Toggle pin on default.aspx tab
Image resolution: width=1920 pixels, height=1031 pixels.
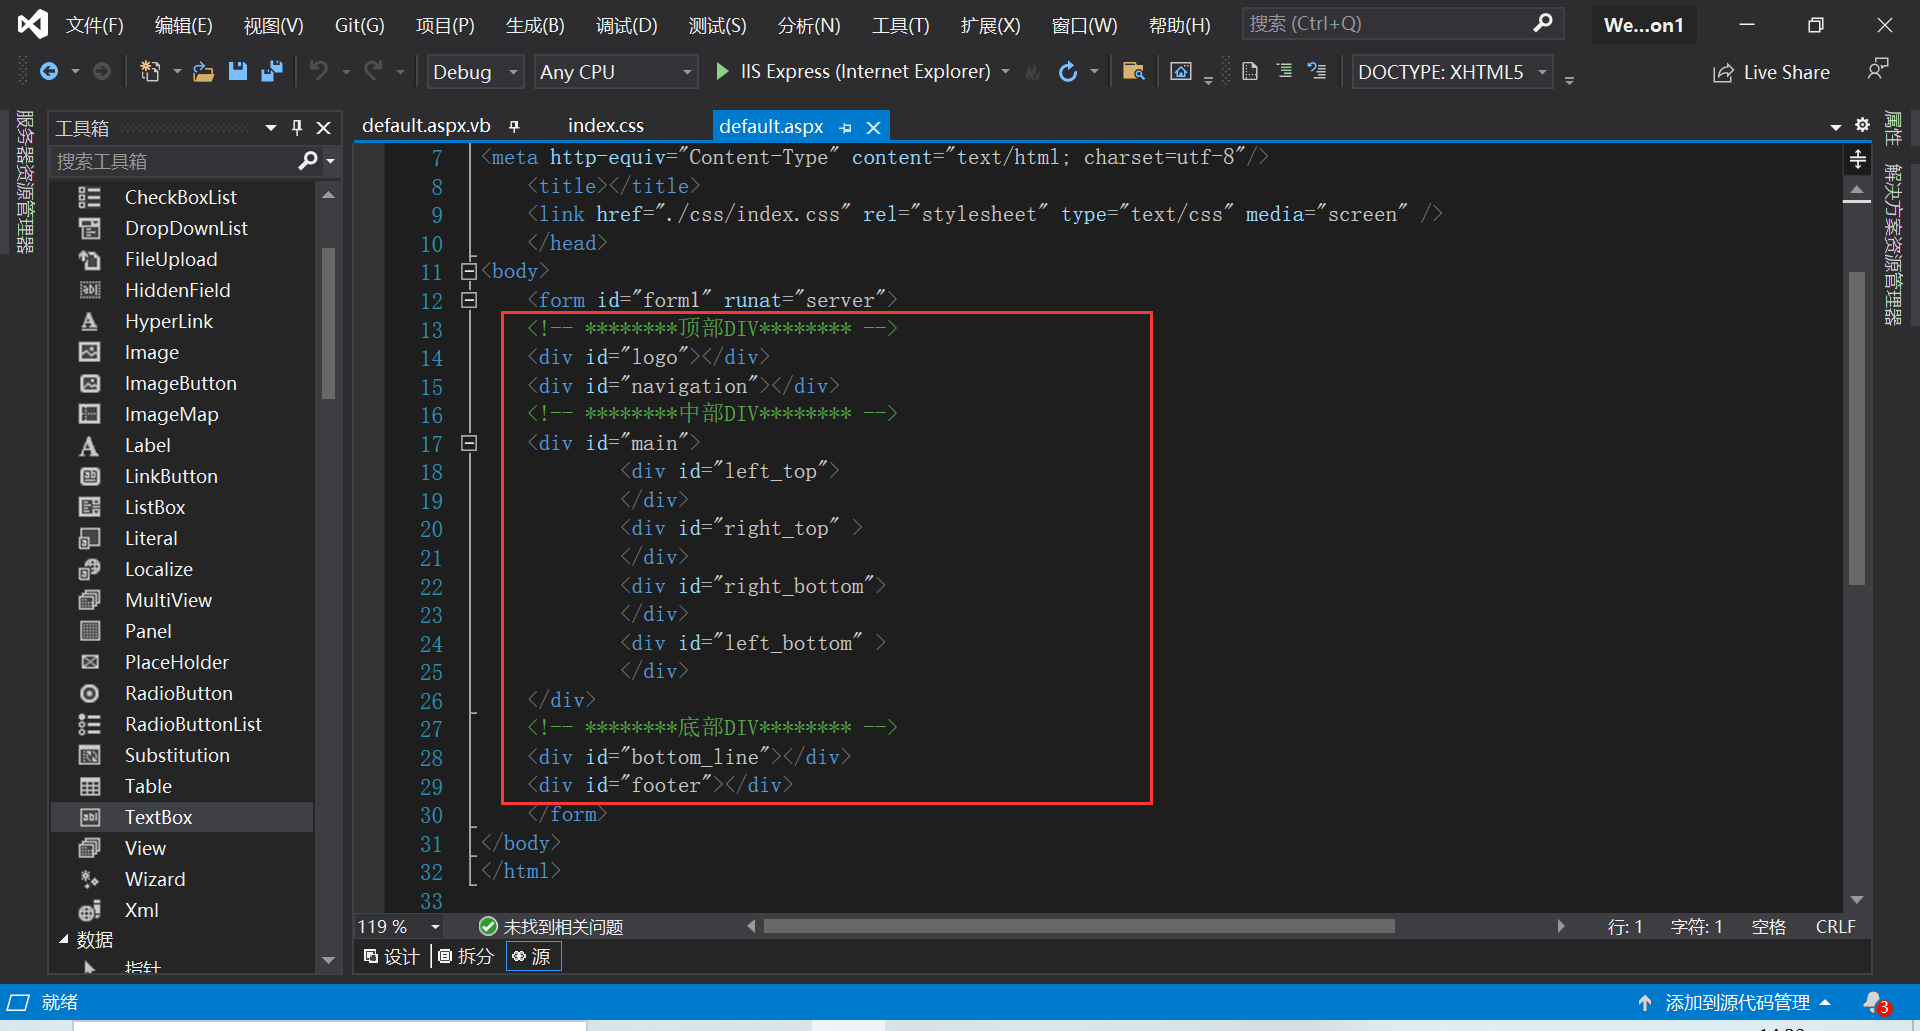tap(846, 127)
